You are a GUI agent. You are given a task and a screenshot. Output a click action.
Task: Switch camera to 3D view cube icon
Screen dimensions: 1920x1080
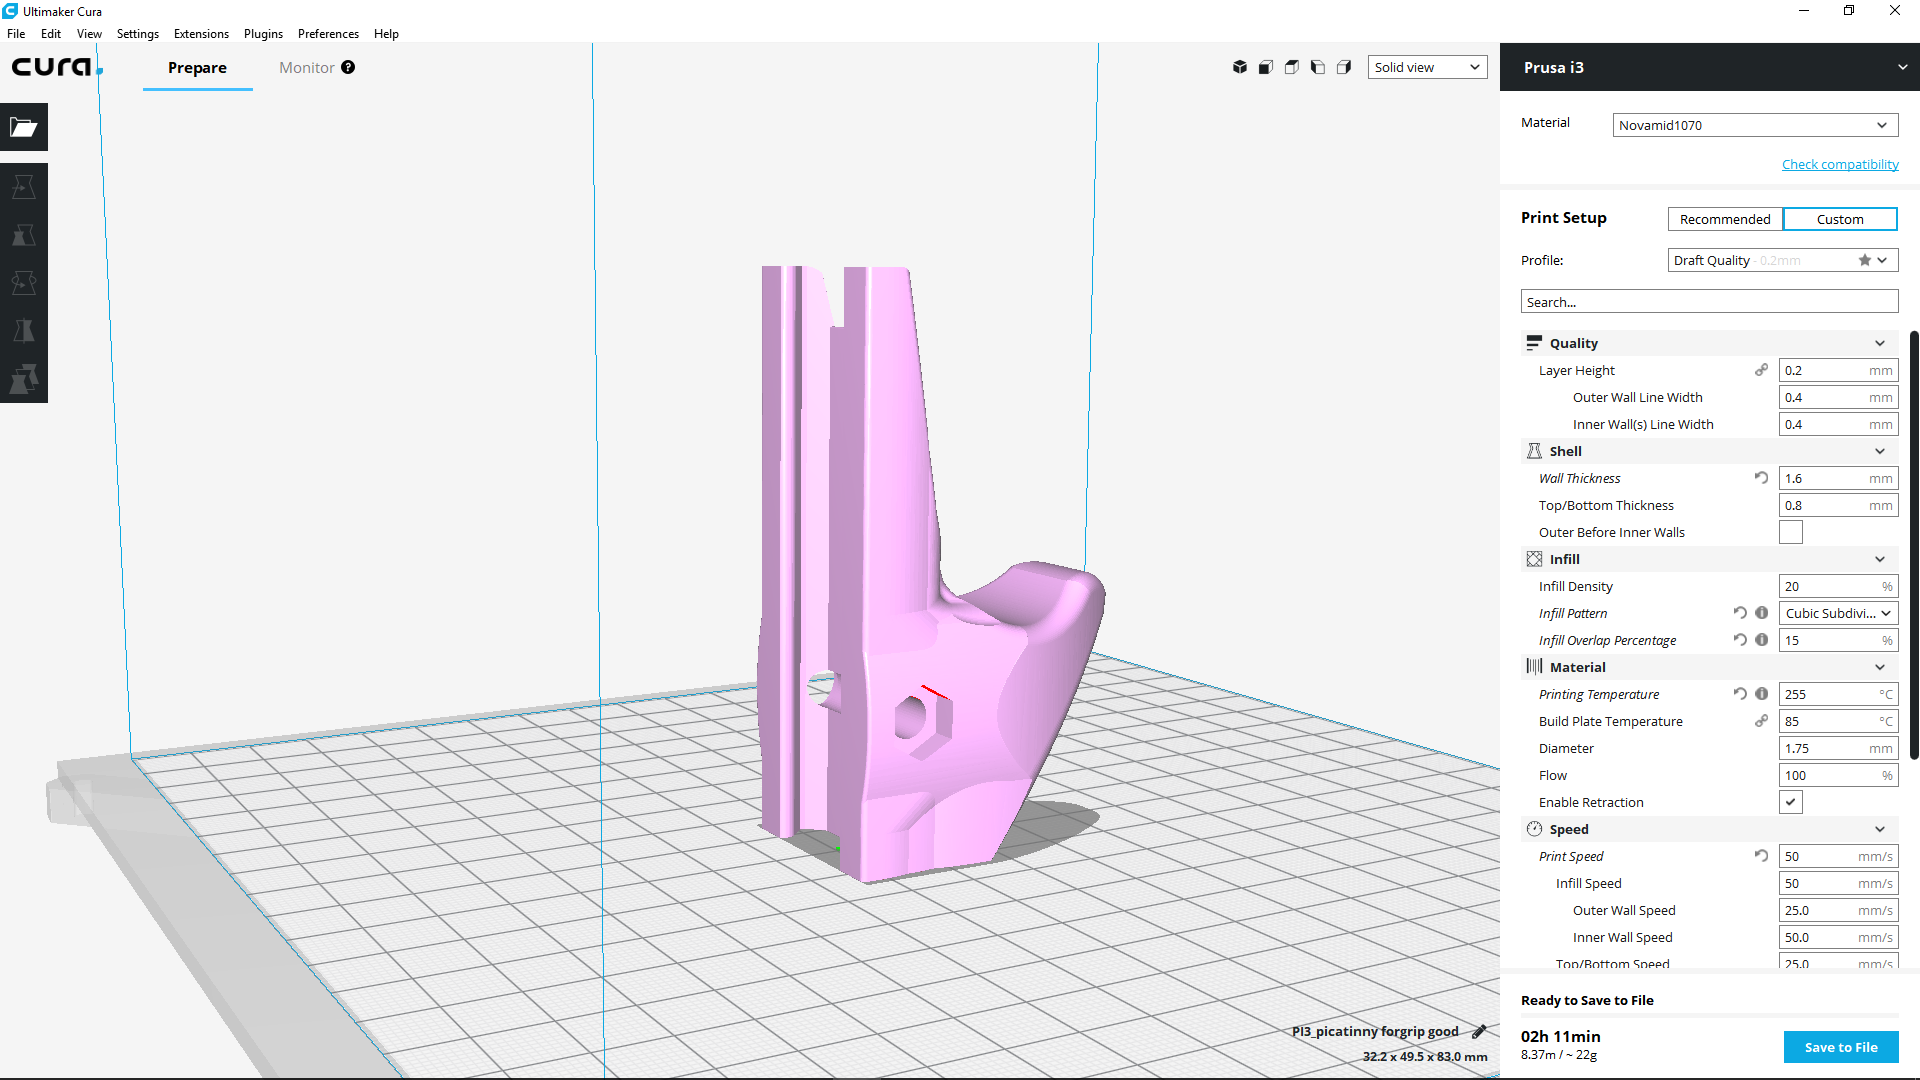(1240, 67)
